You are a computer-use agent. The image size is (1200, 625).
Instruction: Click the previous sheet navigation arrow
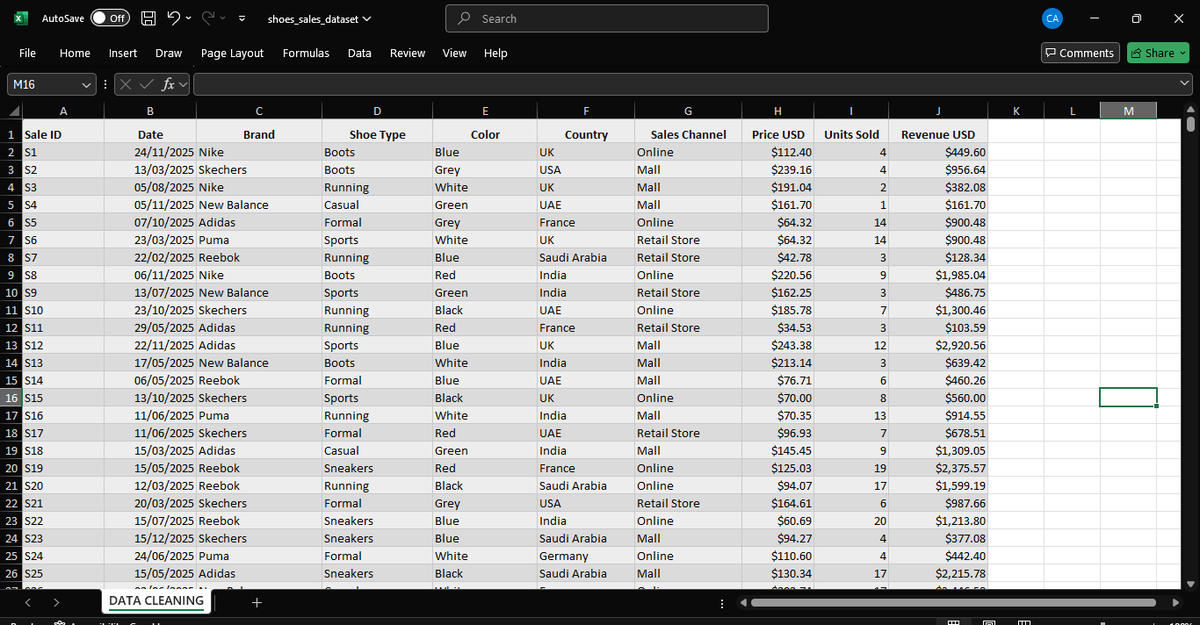click(27, 602)
